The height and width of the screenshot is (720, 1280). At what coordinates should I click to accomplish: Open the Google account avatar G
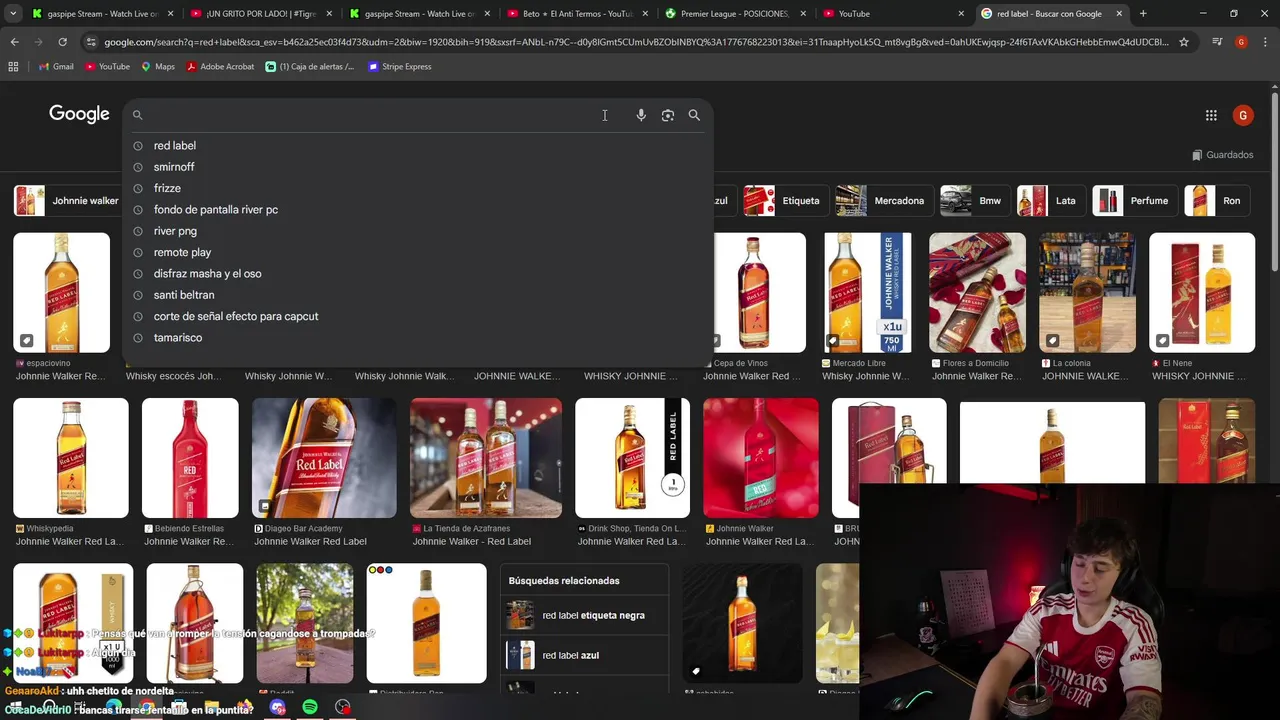1243,115
